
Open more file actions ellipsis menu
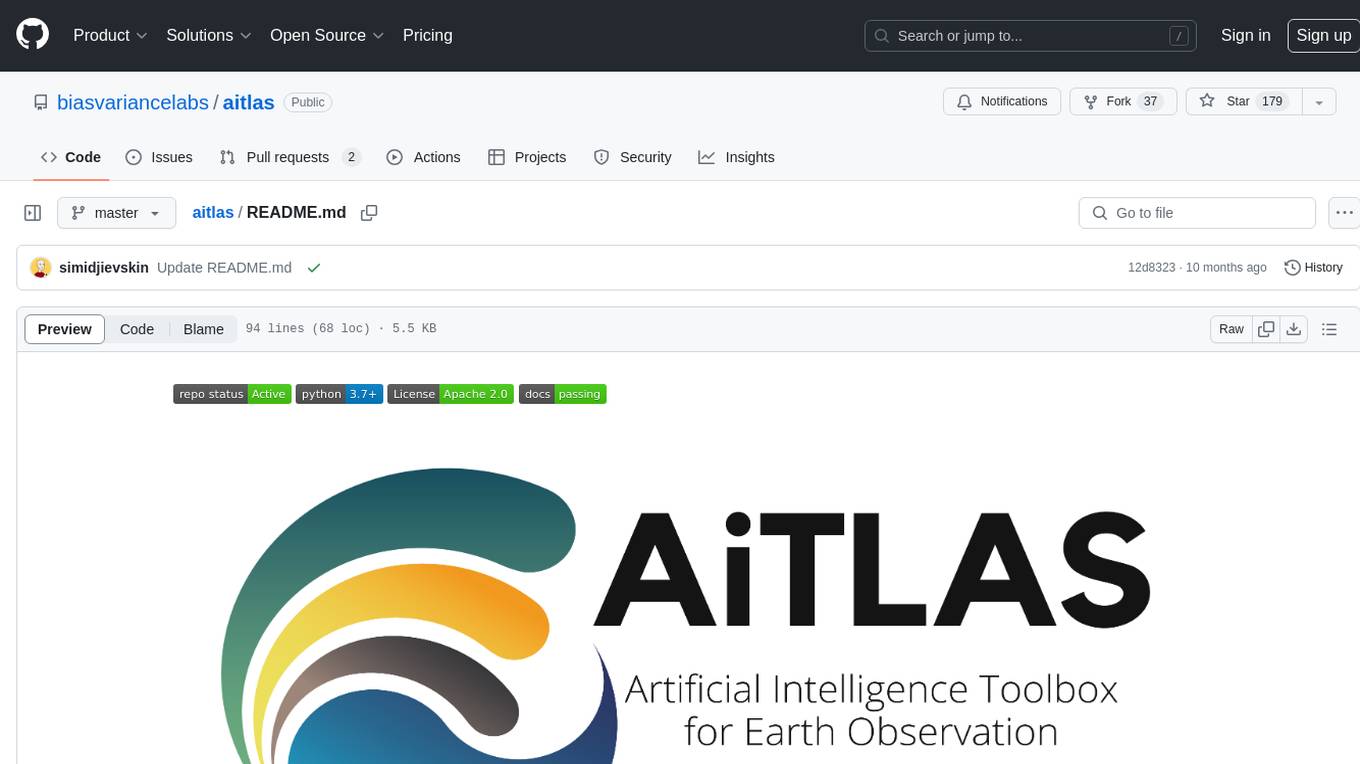tap(1344, 213)
